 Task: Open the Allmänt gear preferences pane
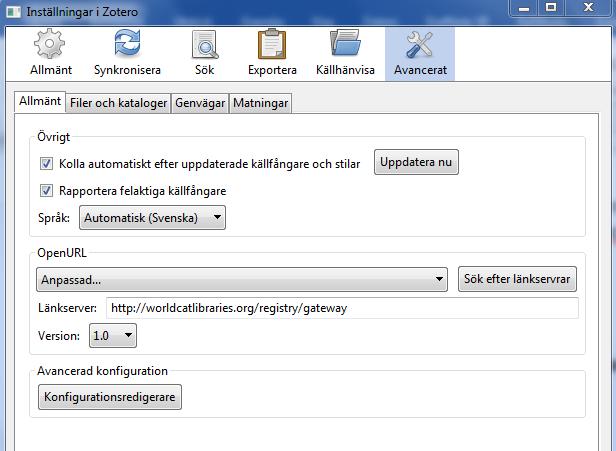(x=50, y=53)
